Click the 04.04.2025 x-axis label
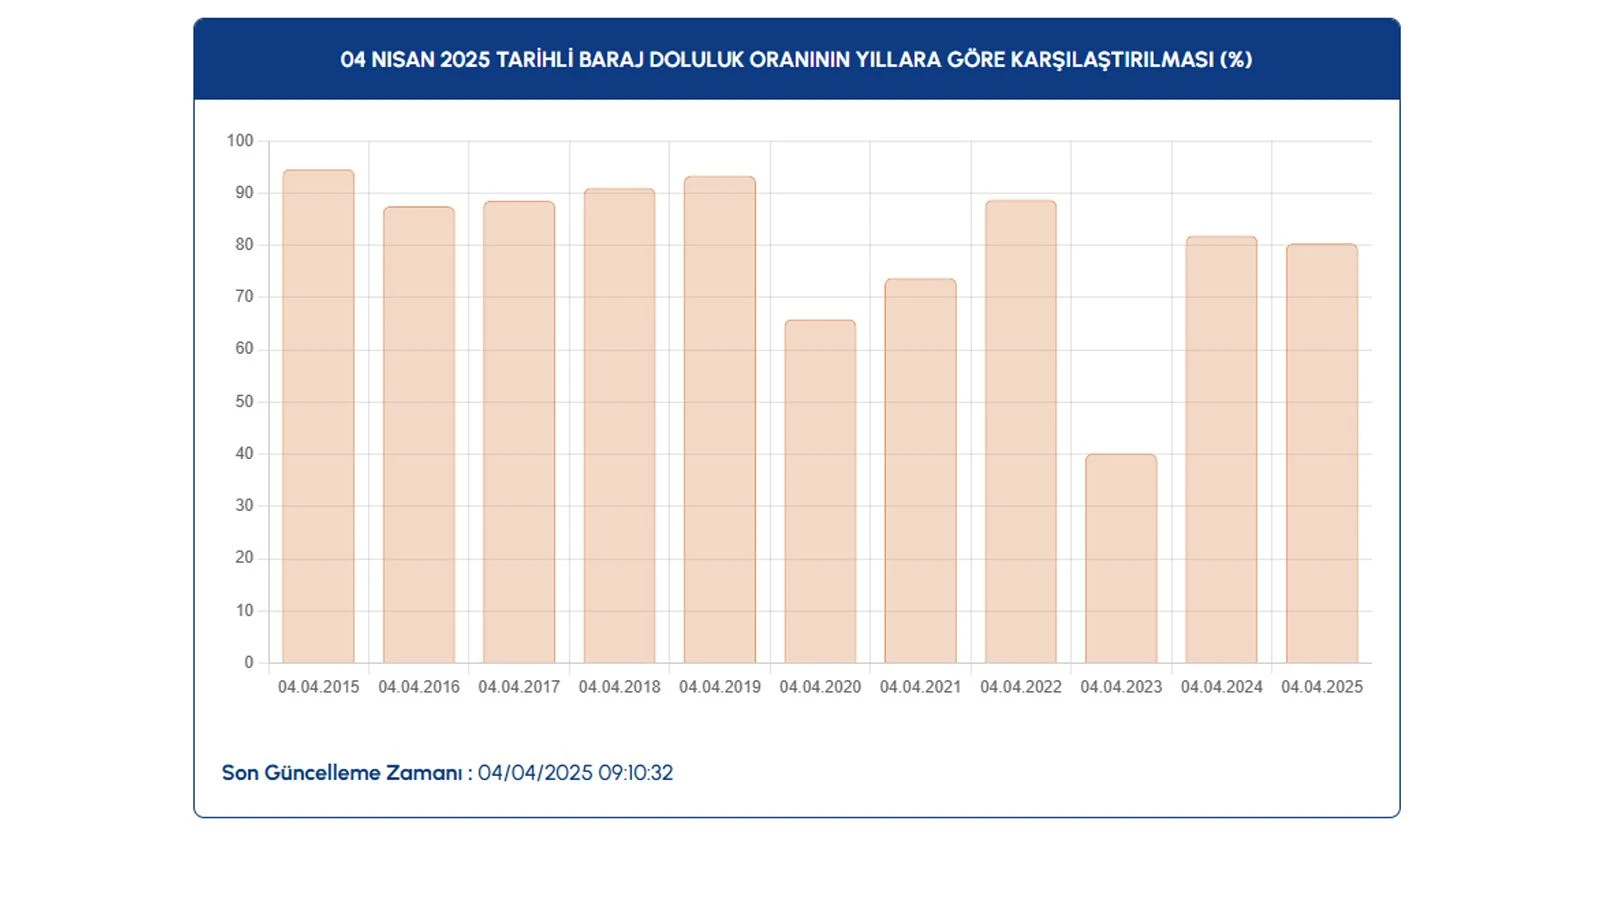 [1321, 687]
